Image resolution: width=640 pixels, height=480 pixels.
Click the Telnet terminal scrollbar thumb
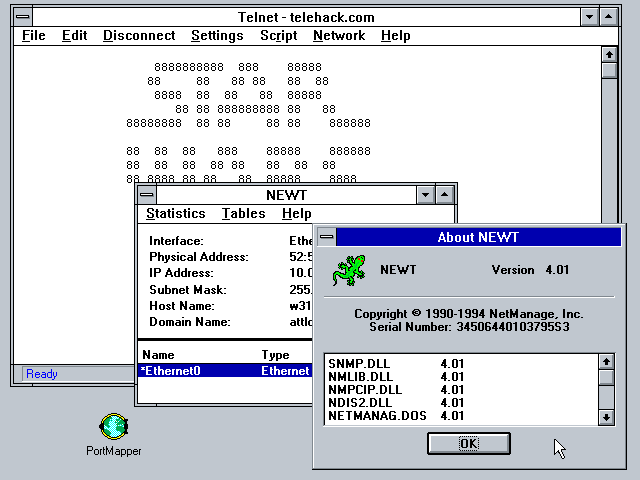(x=609, y=70)
